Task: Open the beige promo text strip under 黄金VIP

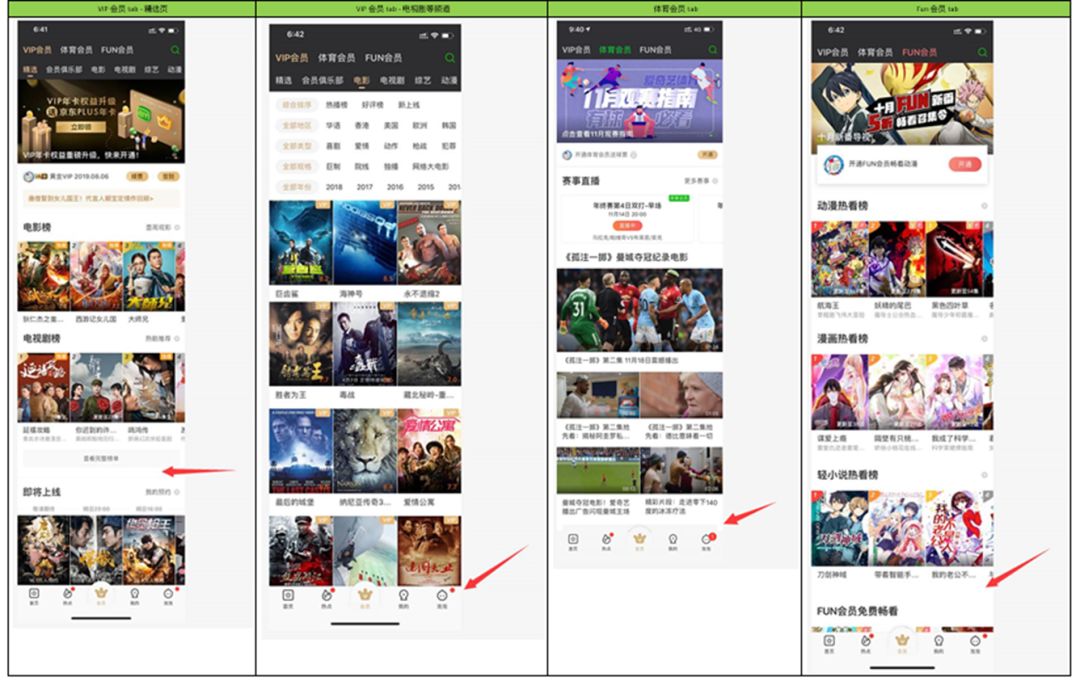Action: [x=101, y=198]
